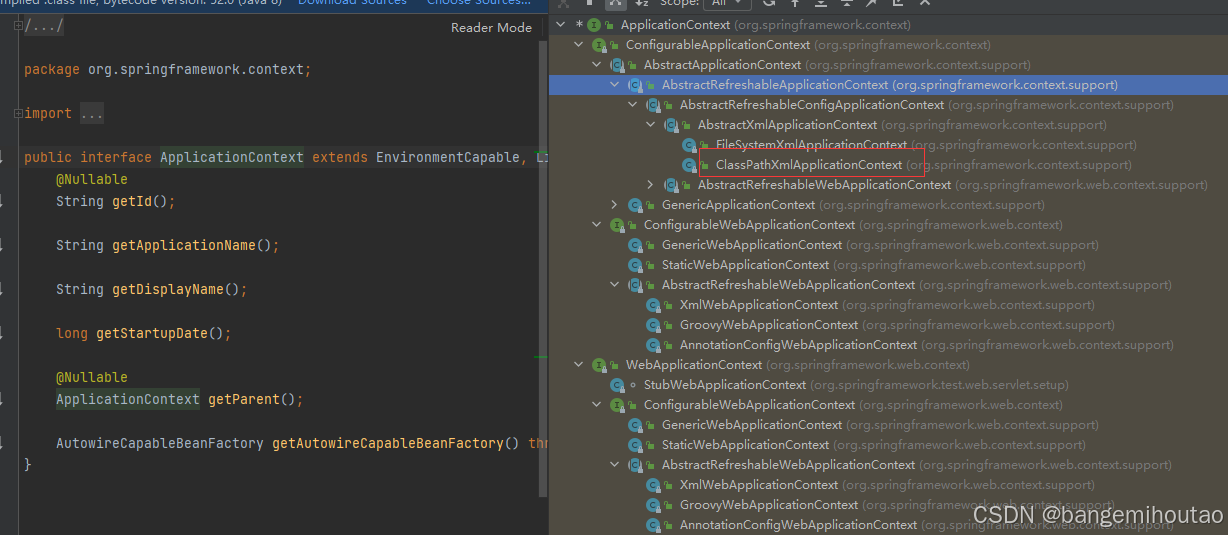Collapse the AbstractRefreshableConfigApplicationContext node
The width and height of the screenshot is (1228, 535).
(633, 105)
